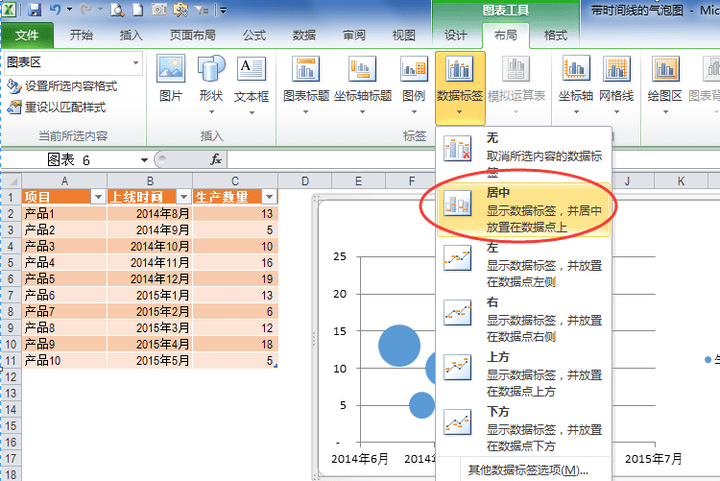This screenshot has height=481, width=720.
Task: Click the Redo arrow icon
Action: click(85, 10)
